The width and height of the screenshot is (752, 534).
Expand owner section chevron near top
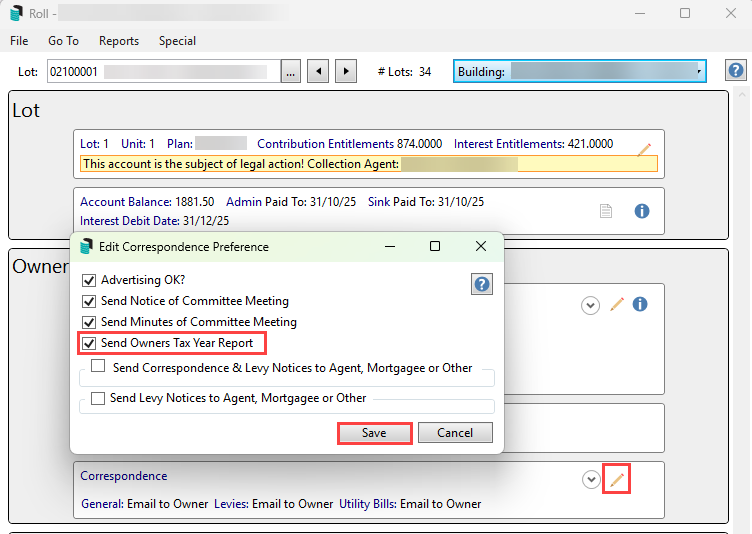pos(590,305)
